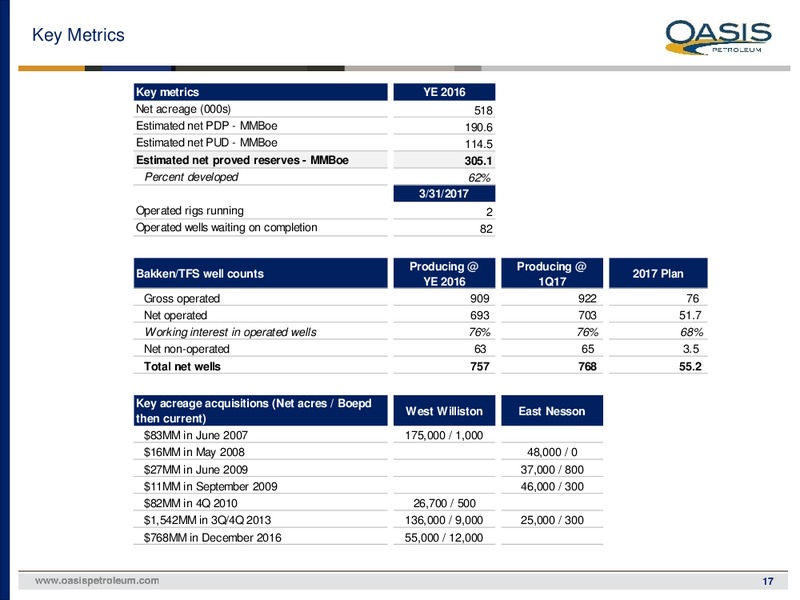
Task: Select the Key Metrics slide title
Action: 78,35
